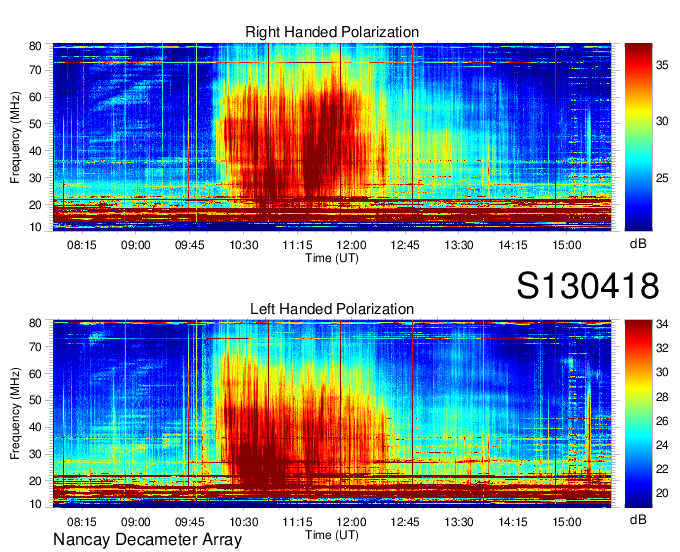Click the '22' value on Left Handed colorbar
680x552 pixels.
coord(662,469)
